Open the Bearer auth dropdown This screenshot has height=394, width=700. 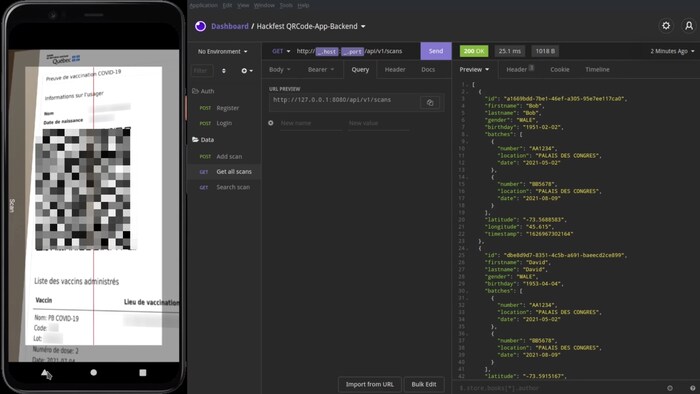click(x=321, y=70)
